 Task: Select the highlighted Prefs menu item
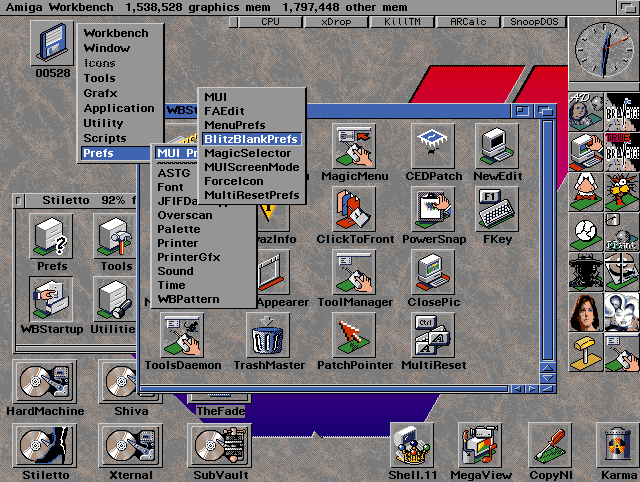116,153
